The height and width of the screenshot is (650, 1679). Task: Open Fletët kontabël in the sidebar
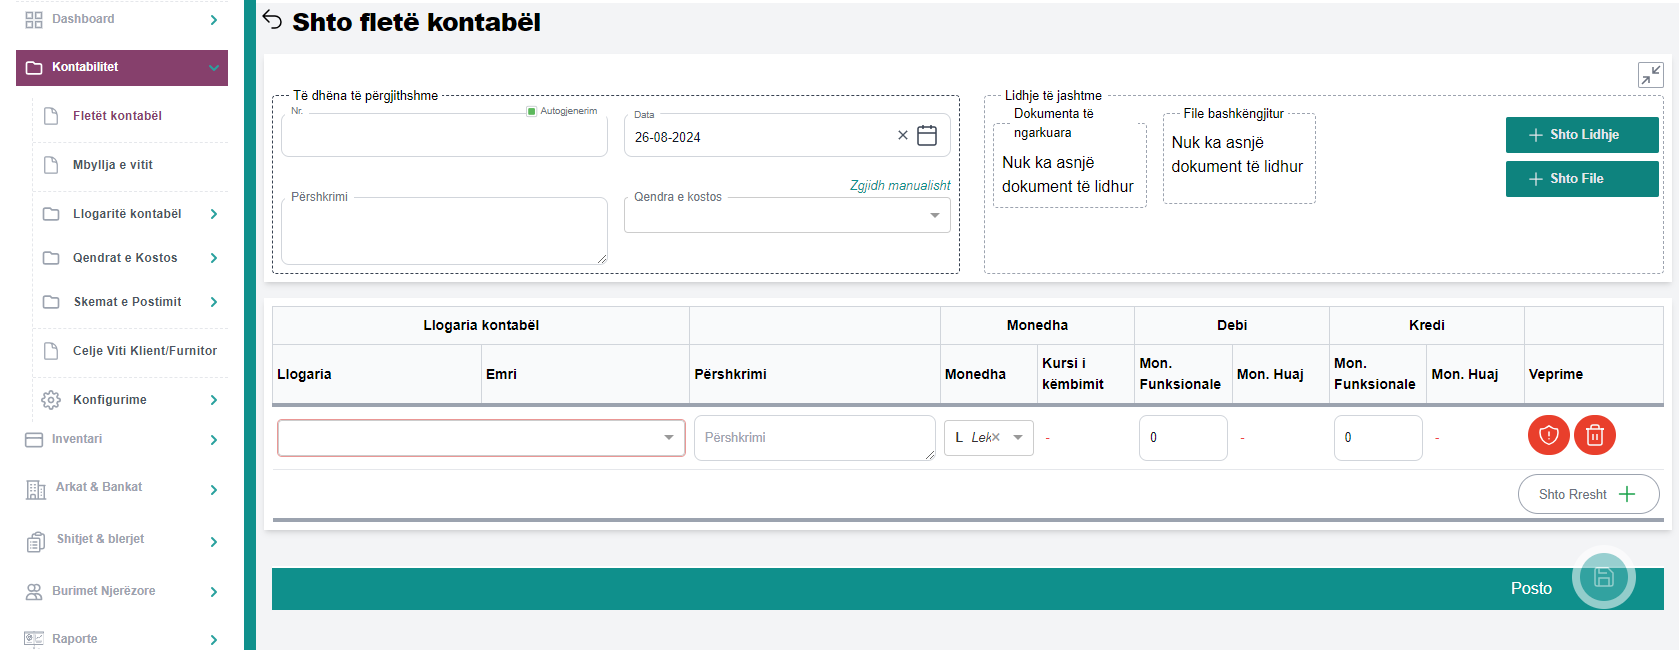(117, 116)
